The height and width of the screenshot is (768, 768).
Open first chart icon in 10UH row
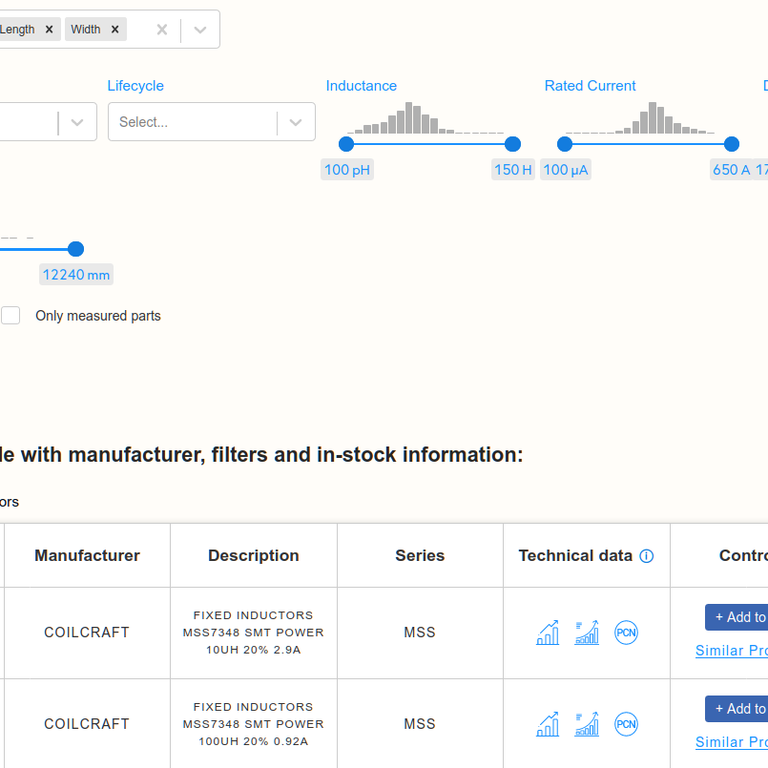point(548,632)
